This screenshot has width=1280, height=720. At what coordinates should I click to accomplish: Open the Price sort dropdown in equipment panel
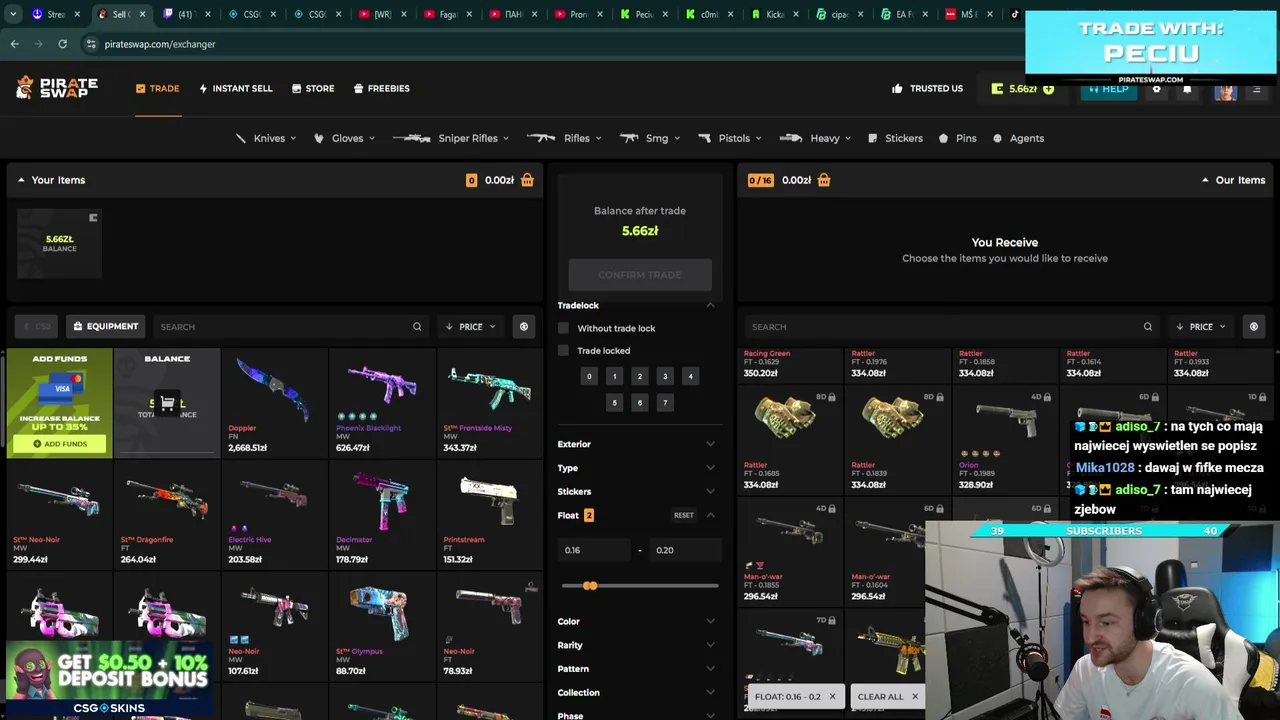pos(470,327)
